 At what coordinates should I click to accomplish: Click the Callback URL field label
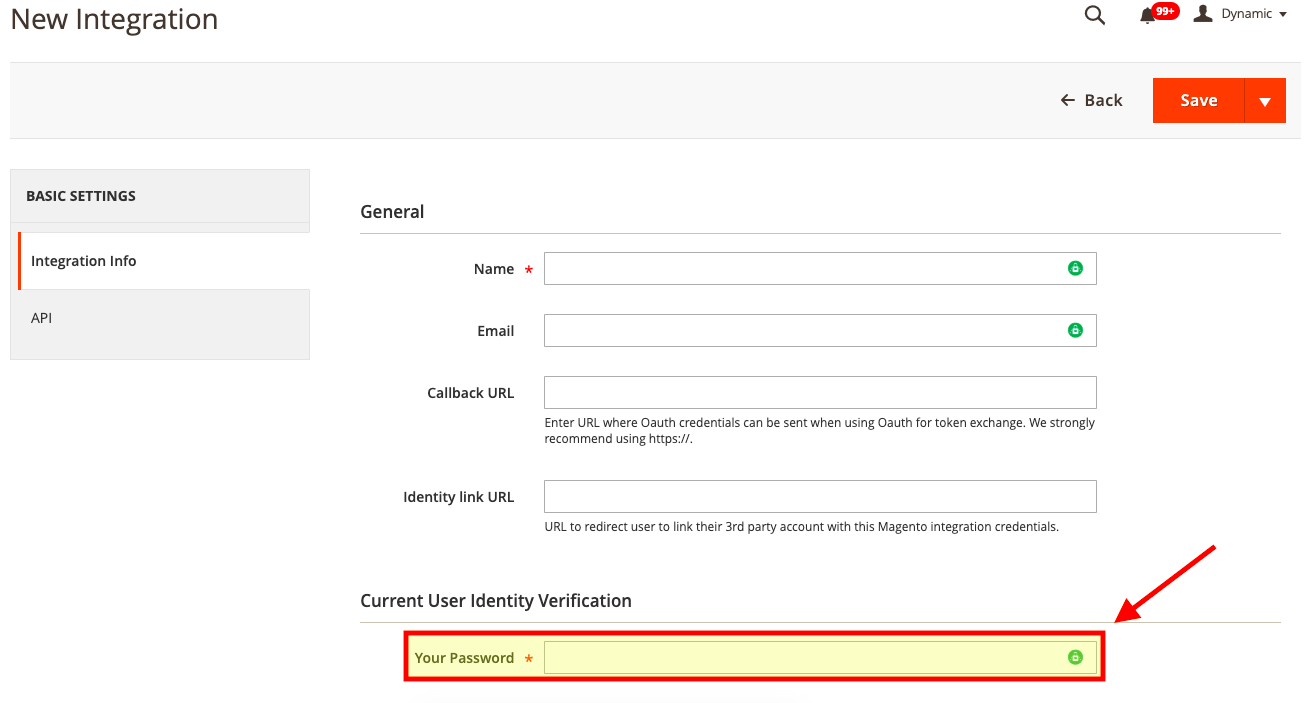coord(471,393)
